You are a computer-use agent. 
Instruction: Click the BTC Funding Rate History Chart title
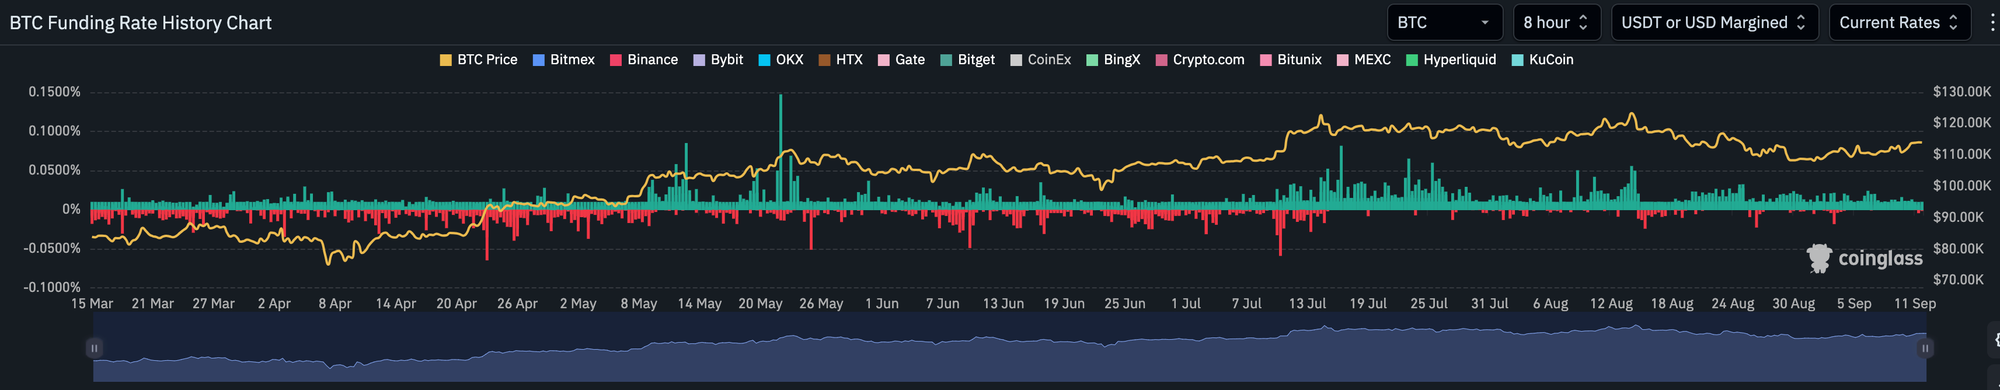pos(141,23)
